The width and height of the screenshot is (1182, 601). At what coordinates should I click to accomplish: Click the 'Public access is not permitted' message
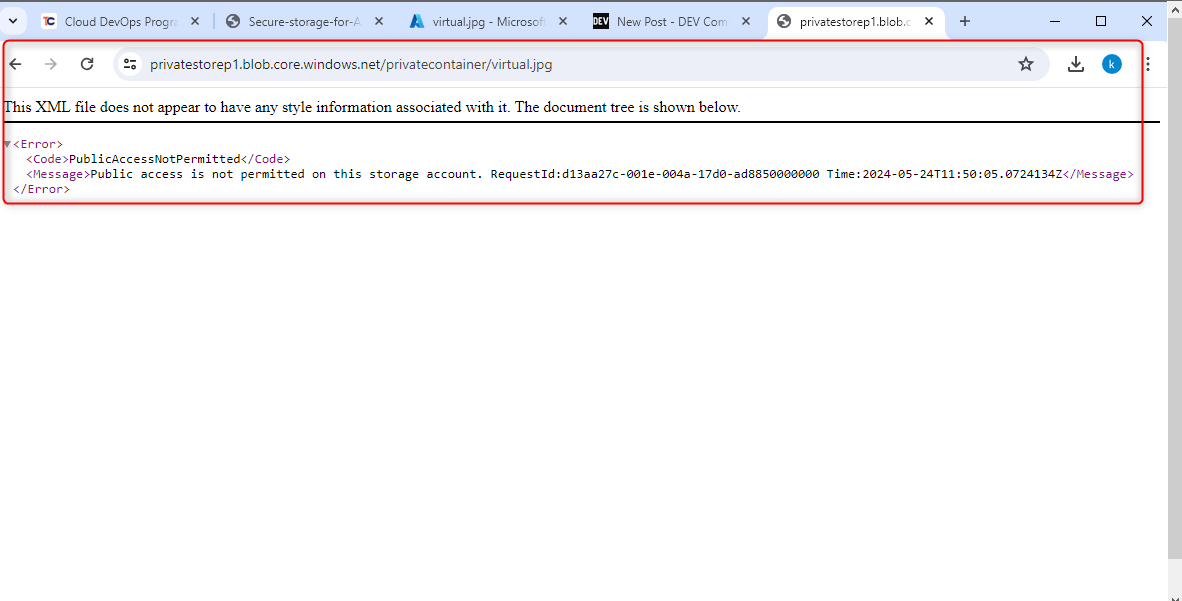pyautogui.click(x=286, y=174)
